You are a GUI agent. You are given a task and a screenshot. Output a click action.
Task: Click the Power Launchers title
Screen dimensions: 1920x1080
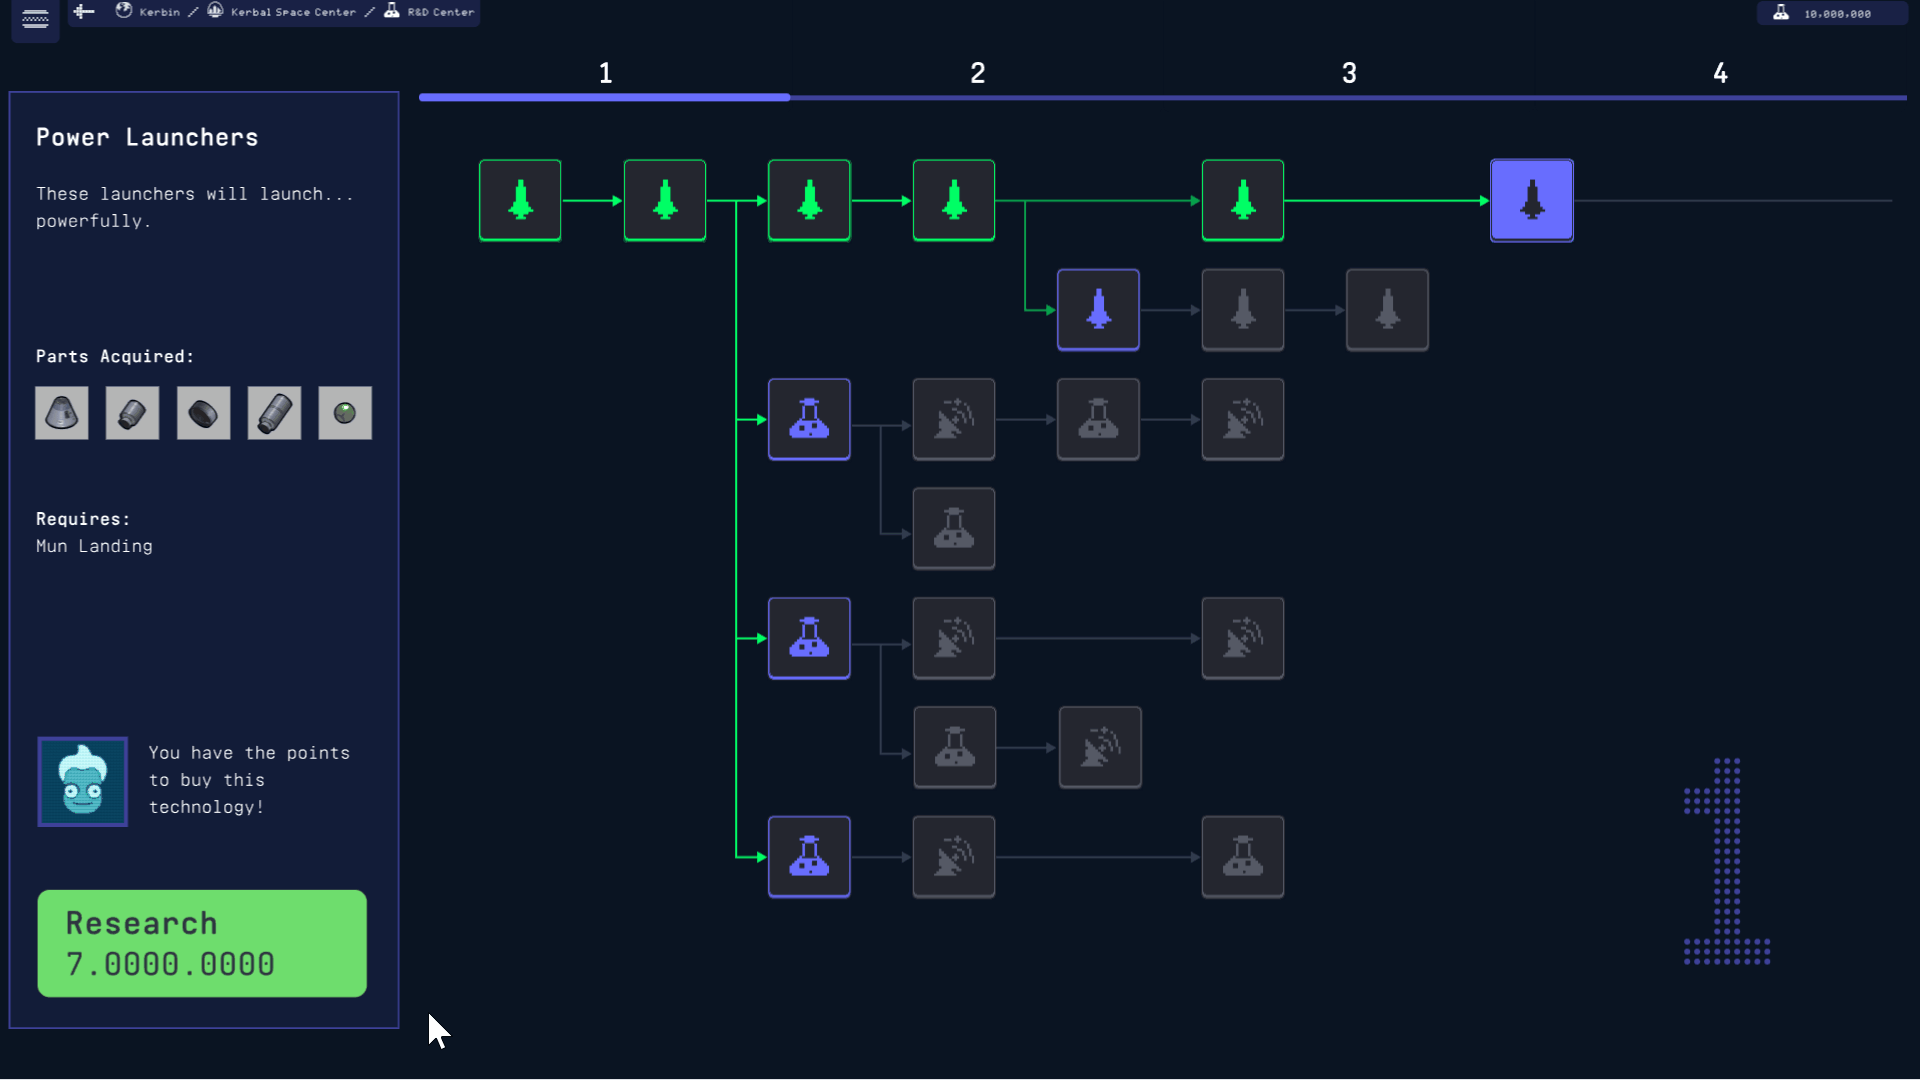147,137
